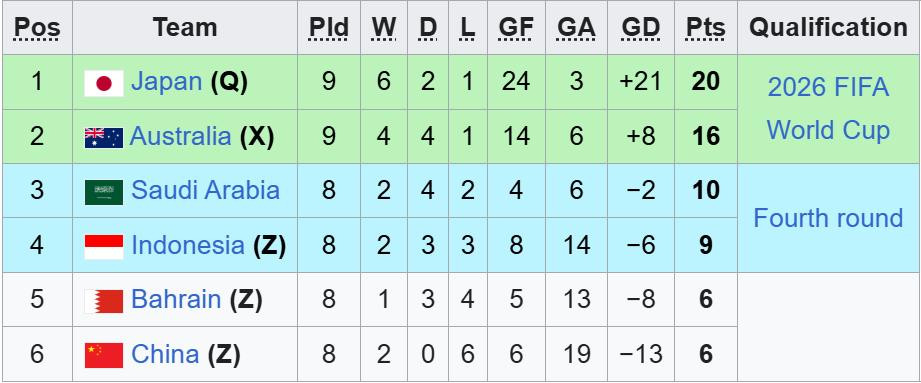Viewport: 921px width, 383px height.
Task: Click the China flag icon
Action: [x=104, y=355]
